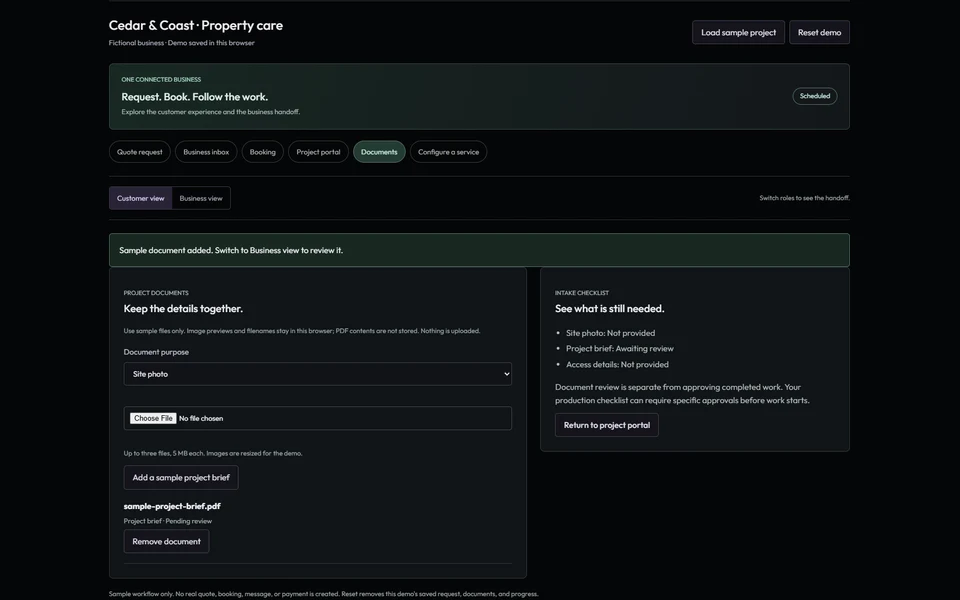This screenshot has width=960, height=600.
Task: Switch to the Business inbox tab
Action: pyautogui.click(x=206, y=152)
